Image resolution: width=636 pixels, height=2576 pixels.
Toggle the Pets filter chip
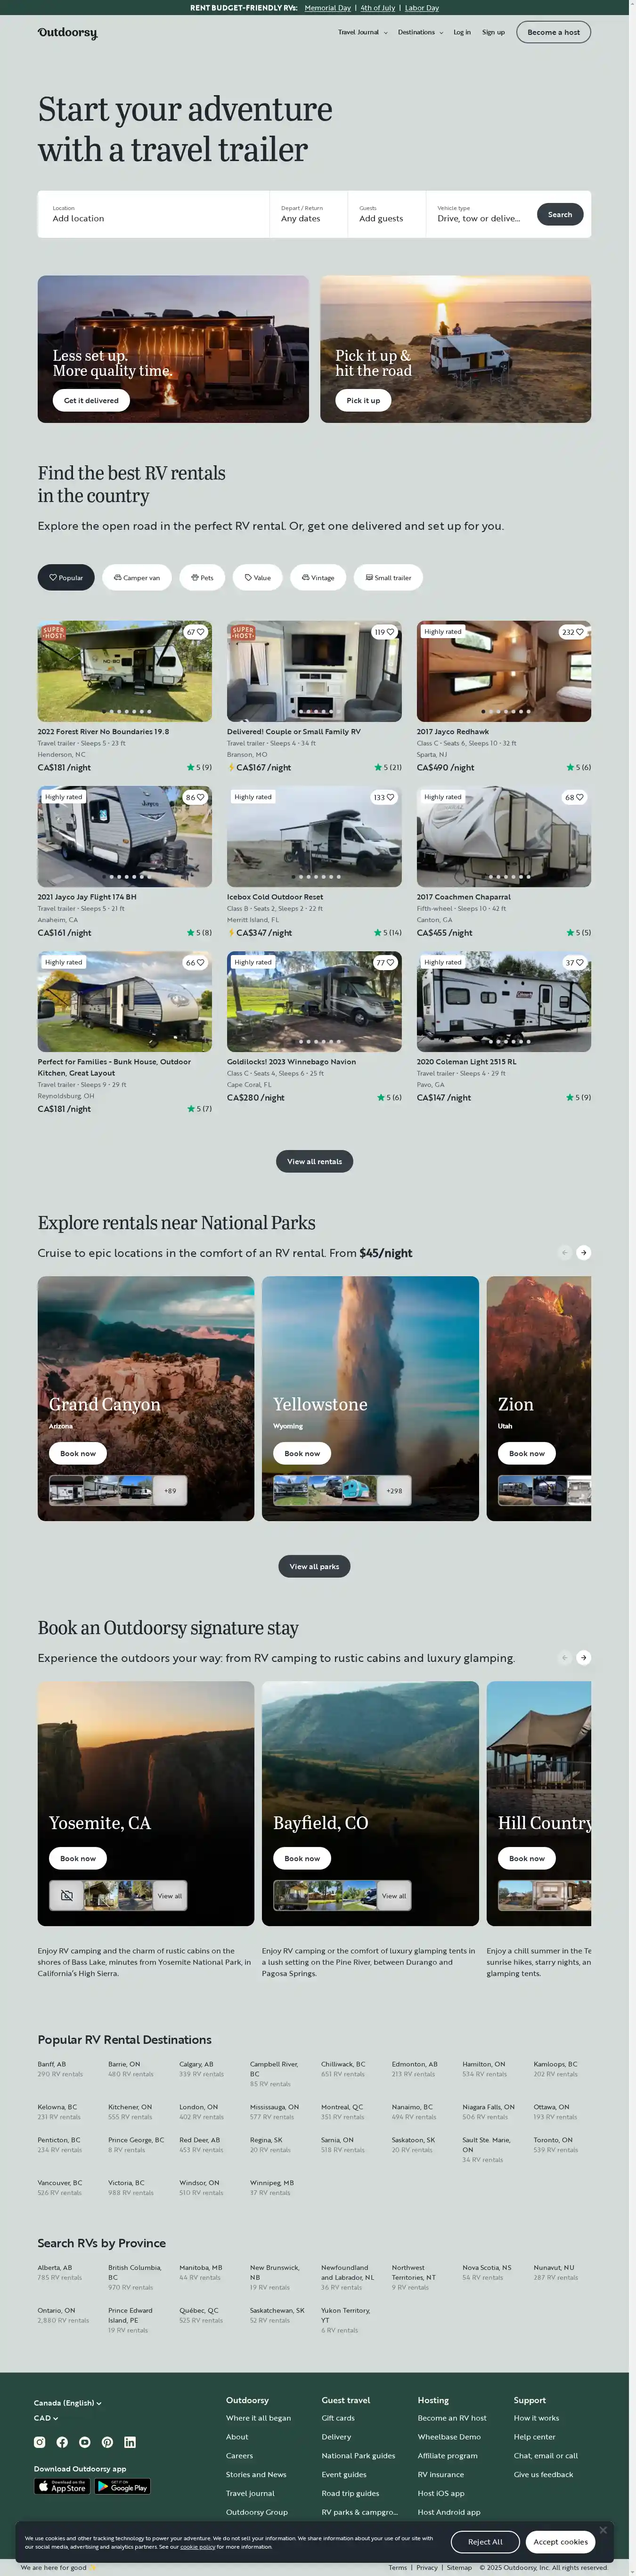coord(202,577)
